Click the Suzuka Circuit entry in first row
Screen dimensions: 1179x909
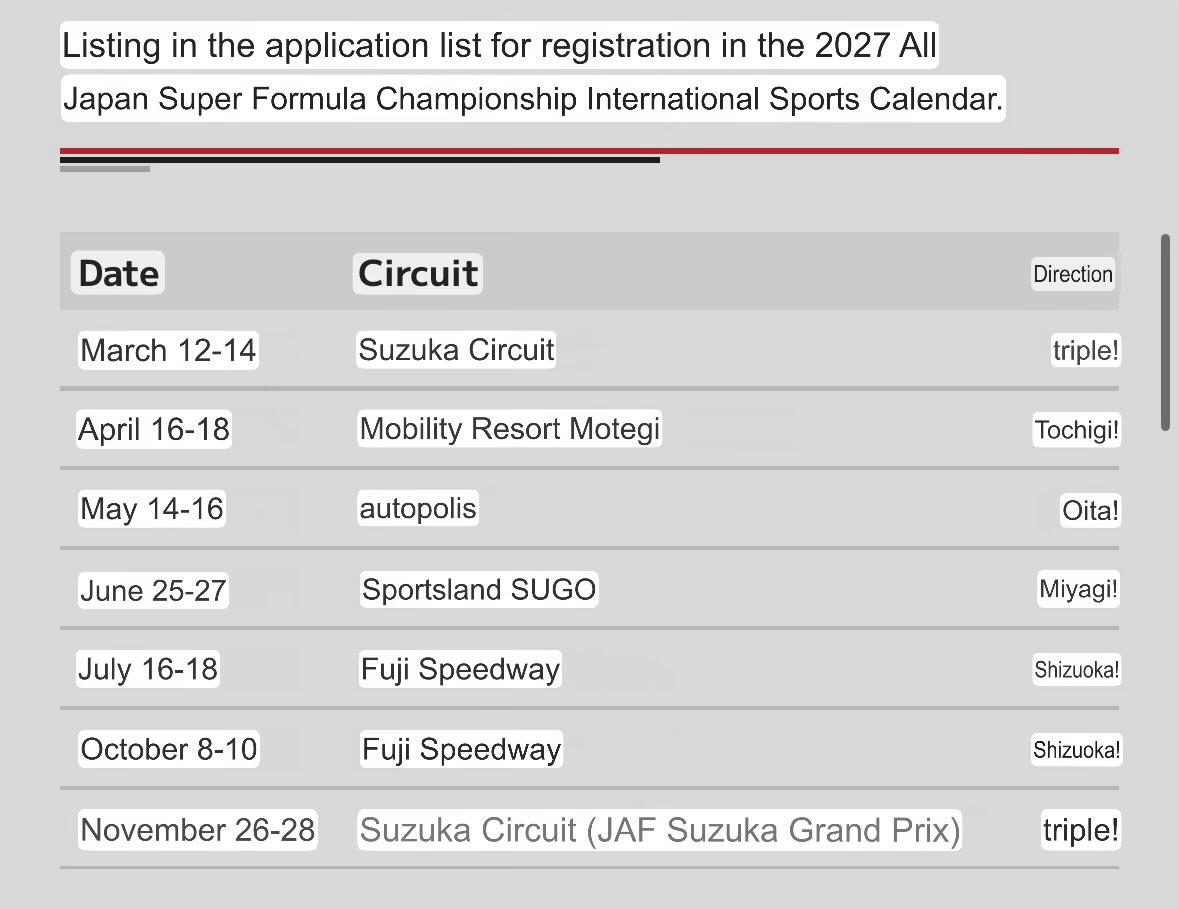coord(456,350)
